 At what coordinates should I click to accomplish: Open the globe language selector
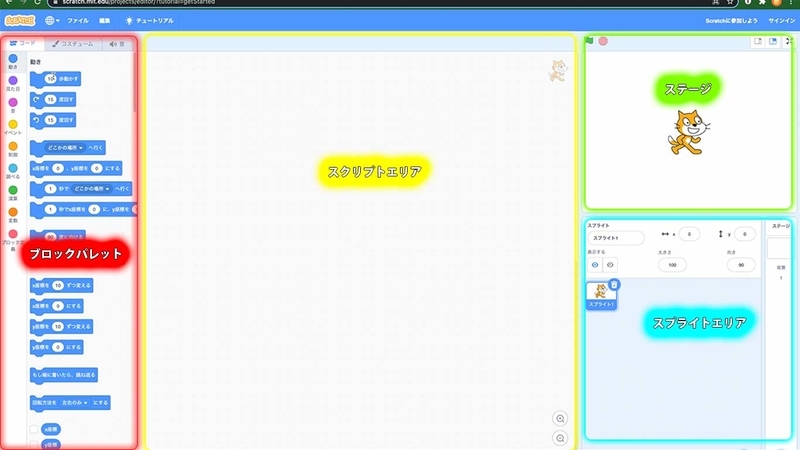(x=52, y=20)
